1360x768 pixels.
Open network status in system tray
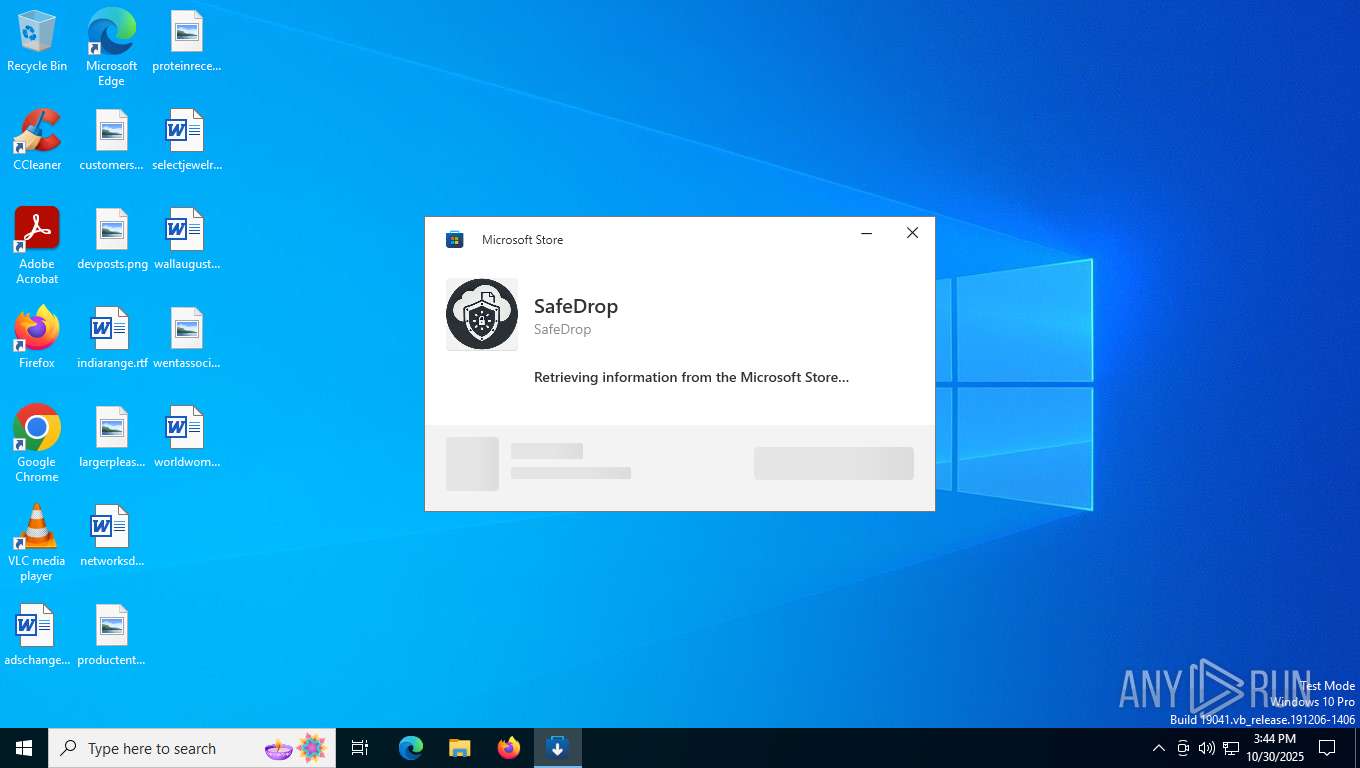[1231, 748]
